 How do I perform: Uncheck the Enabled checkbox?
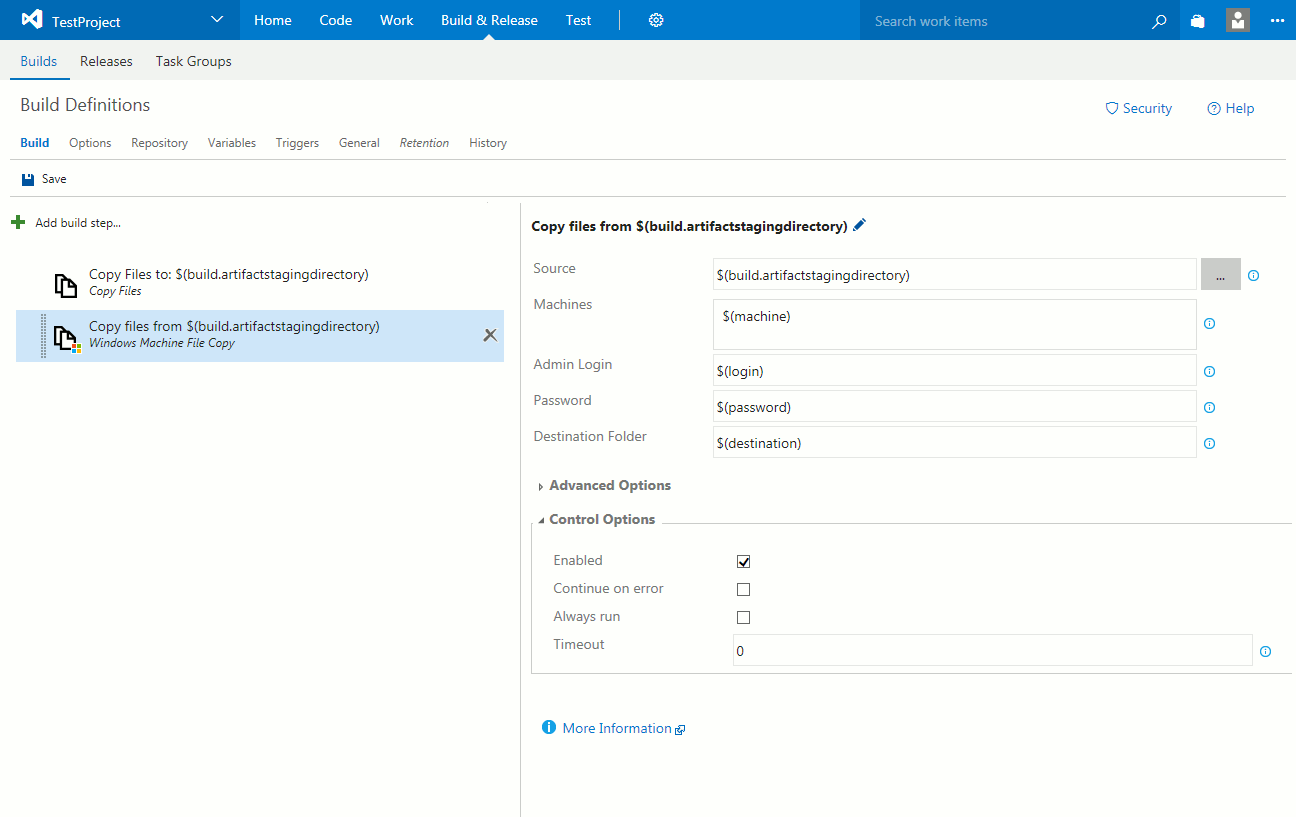[743, 562]
